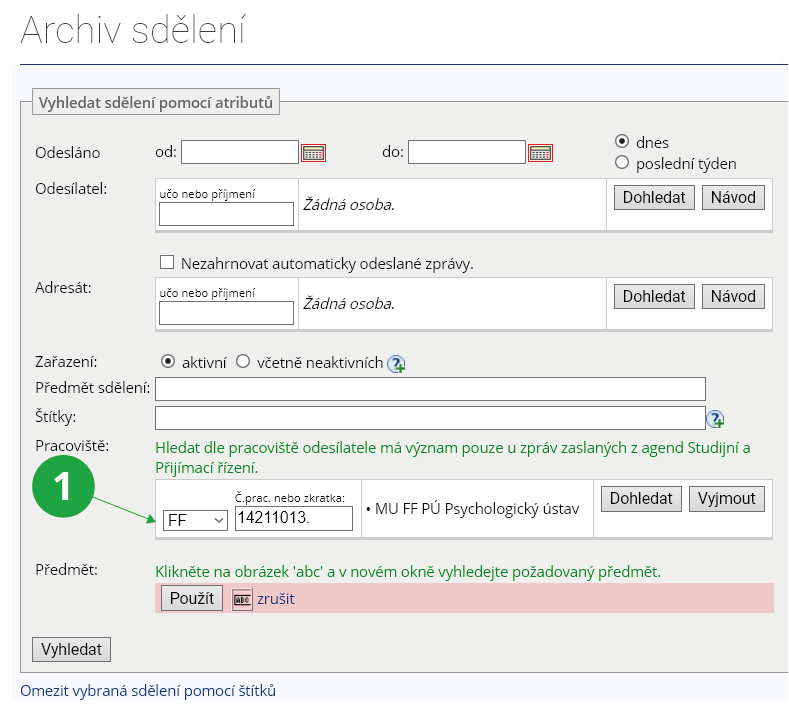
Task: Enable 'Nezahrnovat automaticky odeslané zprávy' checkbox
Action: (167, 263)
